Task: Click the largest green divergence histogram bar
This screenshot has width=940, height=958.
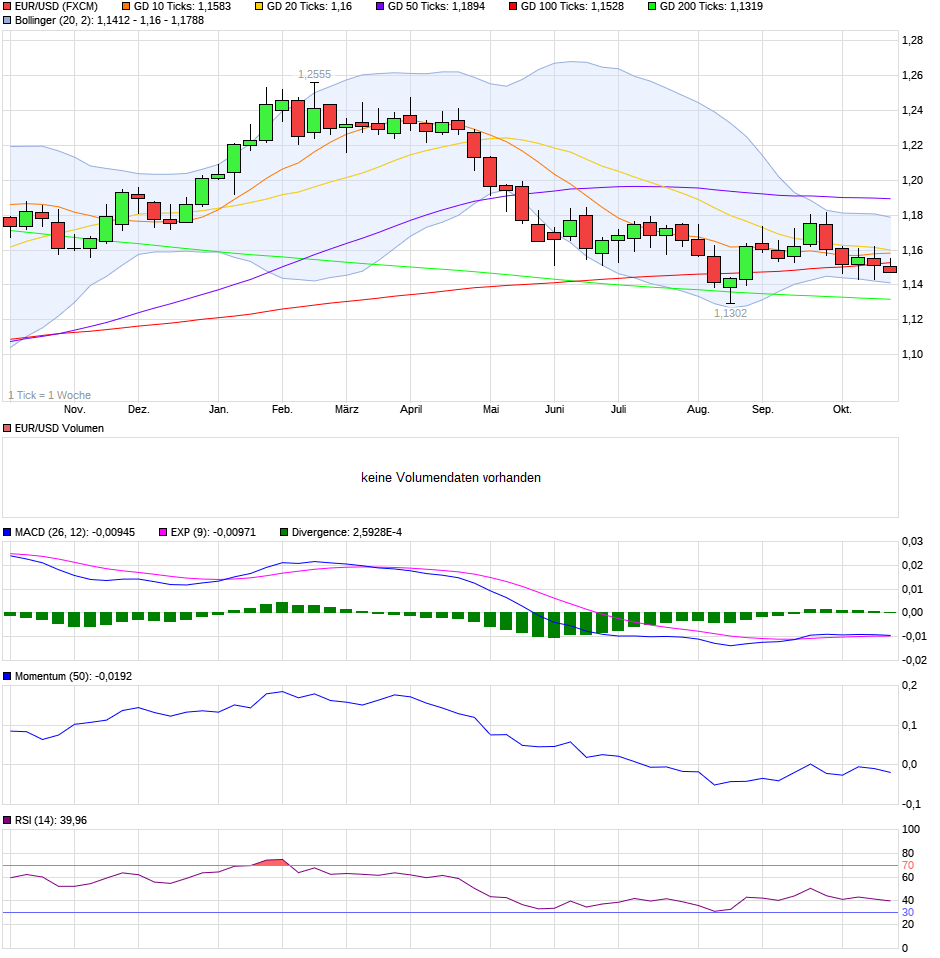Action: (554, 625)
